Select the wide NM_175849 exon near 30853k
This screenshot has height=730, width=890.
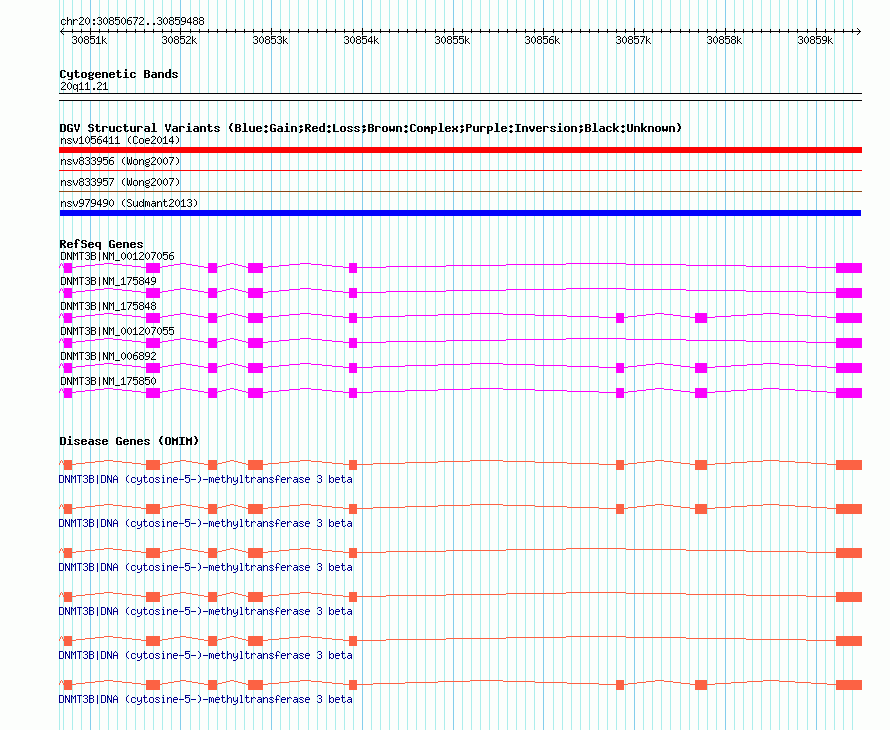pyautogui.click(x=255, y=293)
